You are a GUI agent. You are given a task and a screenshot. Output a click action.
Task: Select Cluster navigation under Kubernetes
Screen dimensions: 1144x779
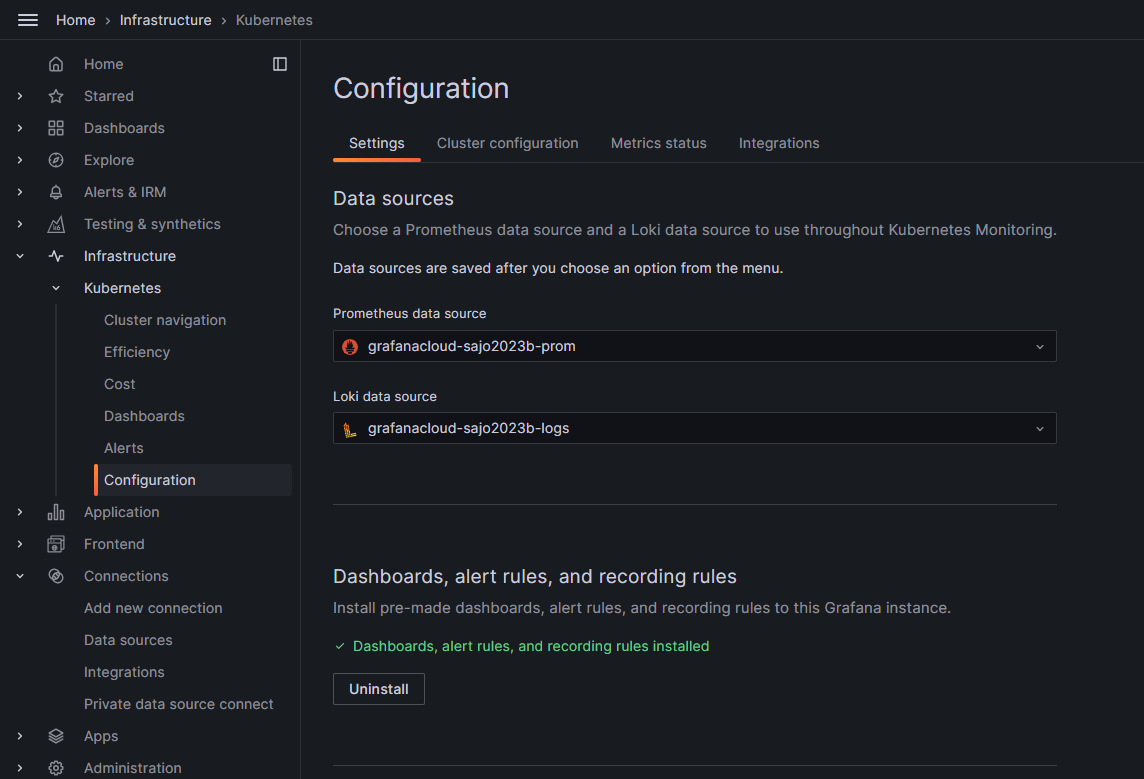(164, 319)
